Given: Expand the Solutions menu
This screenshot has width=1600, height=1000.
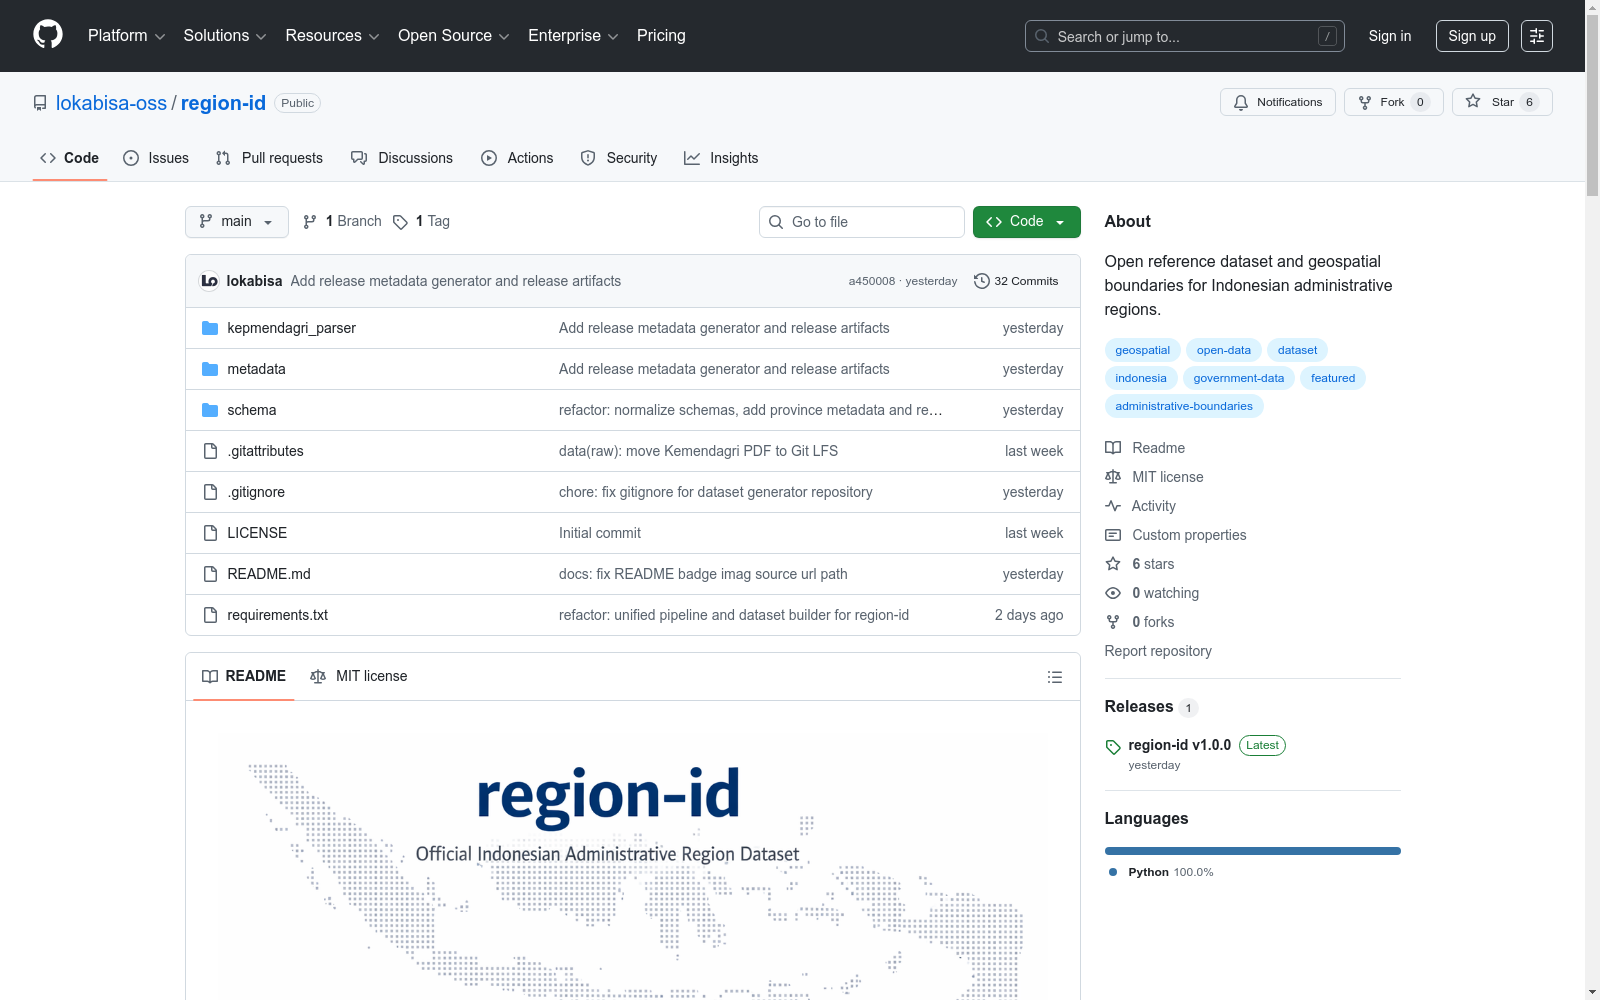Looking at the screenshot, I should click(225, 36).
